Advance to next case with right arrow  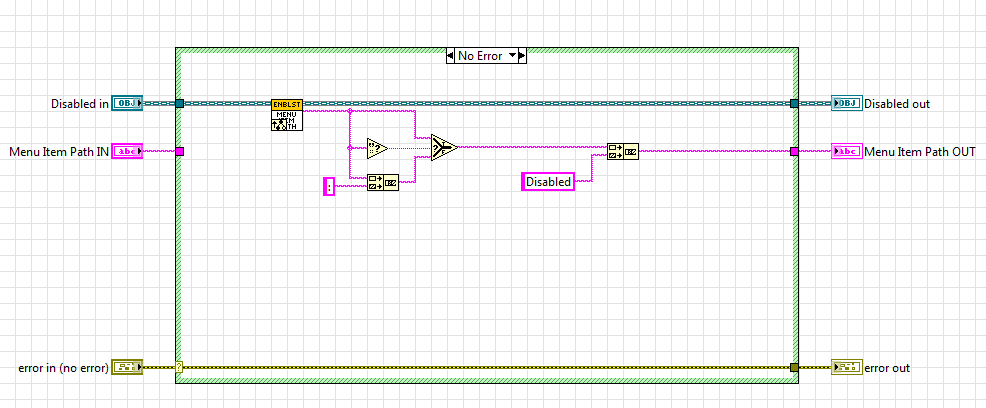tap(523, 56)
